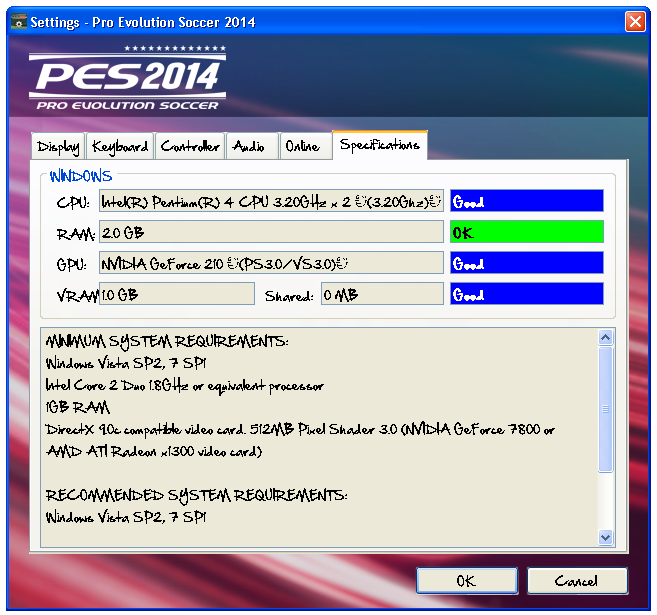The height and width of the screenshot is (615, 657).
Task: Go to the Audio tab
Action: tap(252, 146)
